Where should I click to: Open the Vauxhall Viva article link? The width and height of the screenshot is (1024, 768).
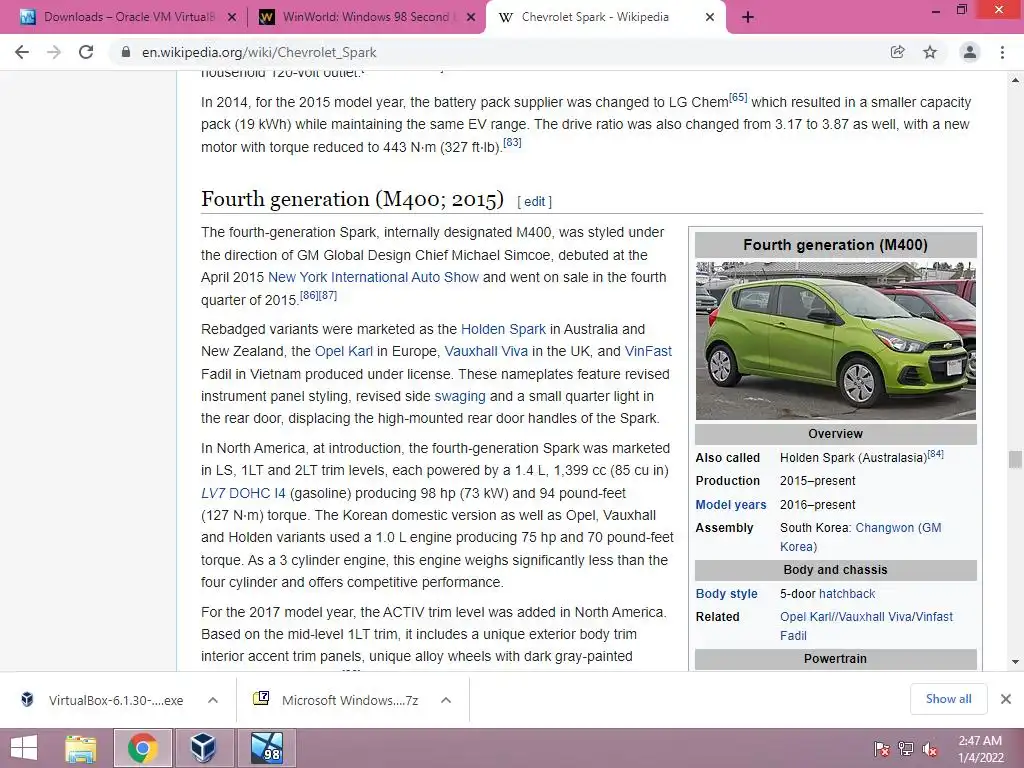coord(486,351)
